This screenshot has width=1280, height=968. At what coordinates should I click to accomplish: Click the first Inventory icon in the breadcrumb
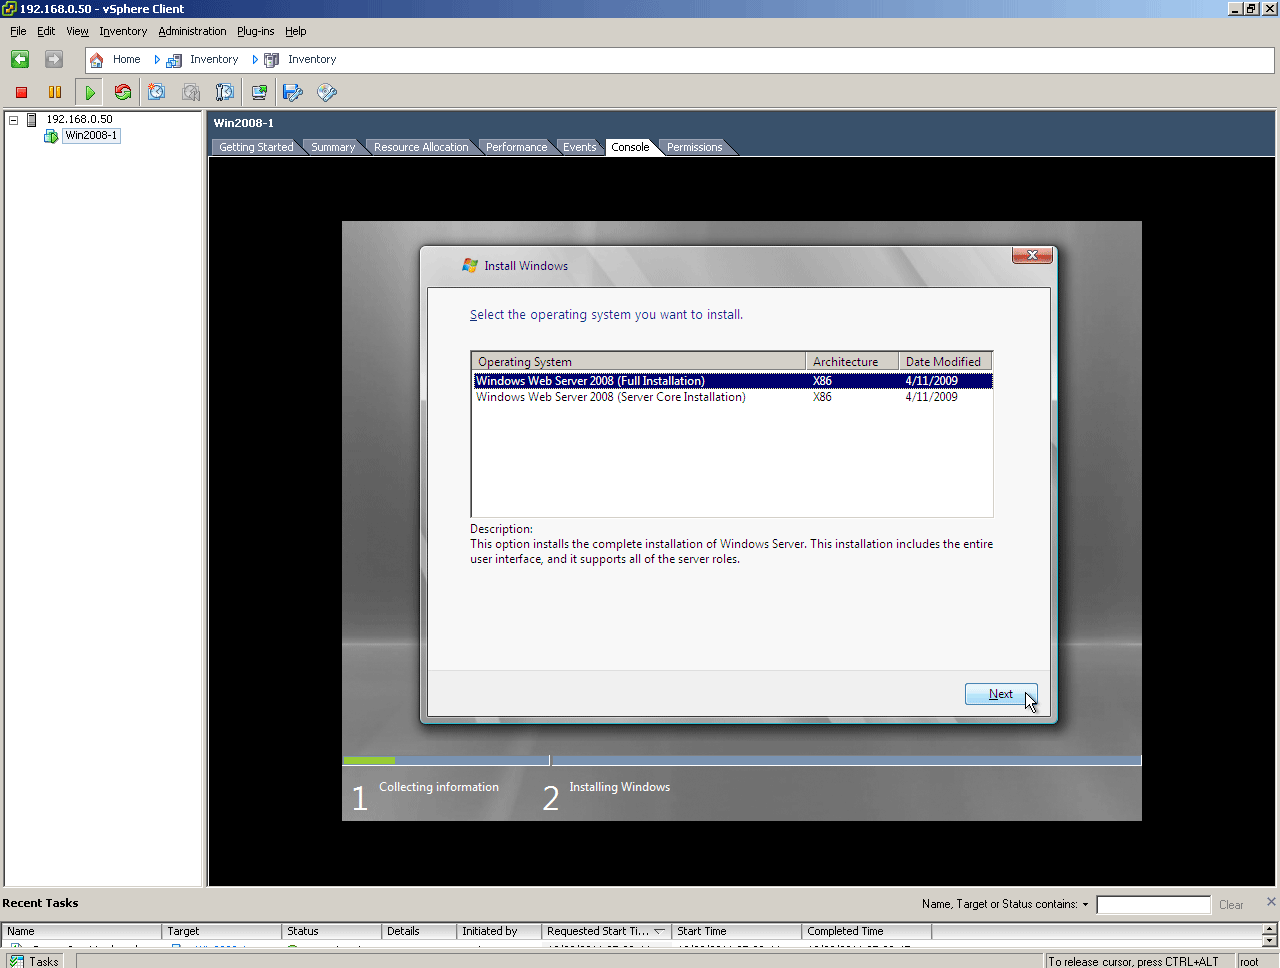(x=174, y=60)
